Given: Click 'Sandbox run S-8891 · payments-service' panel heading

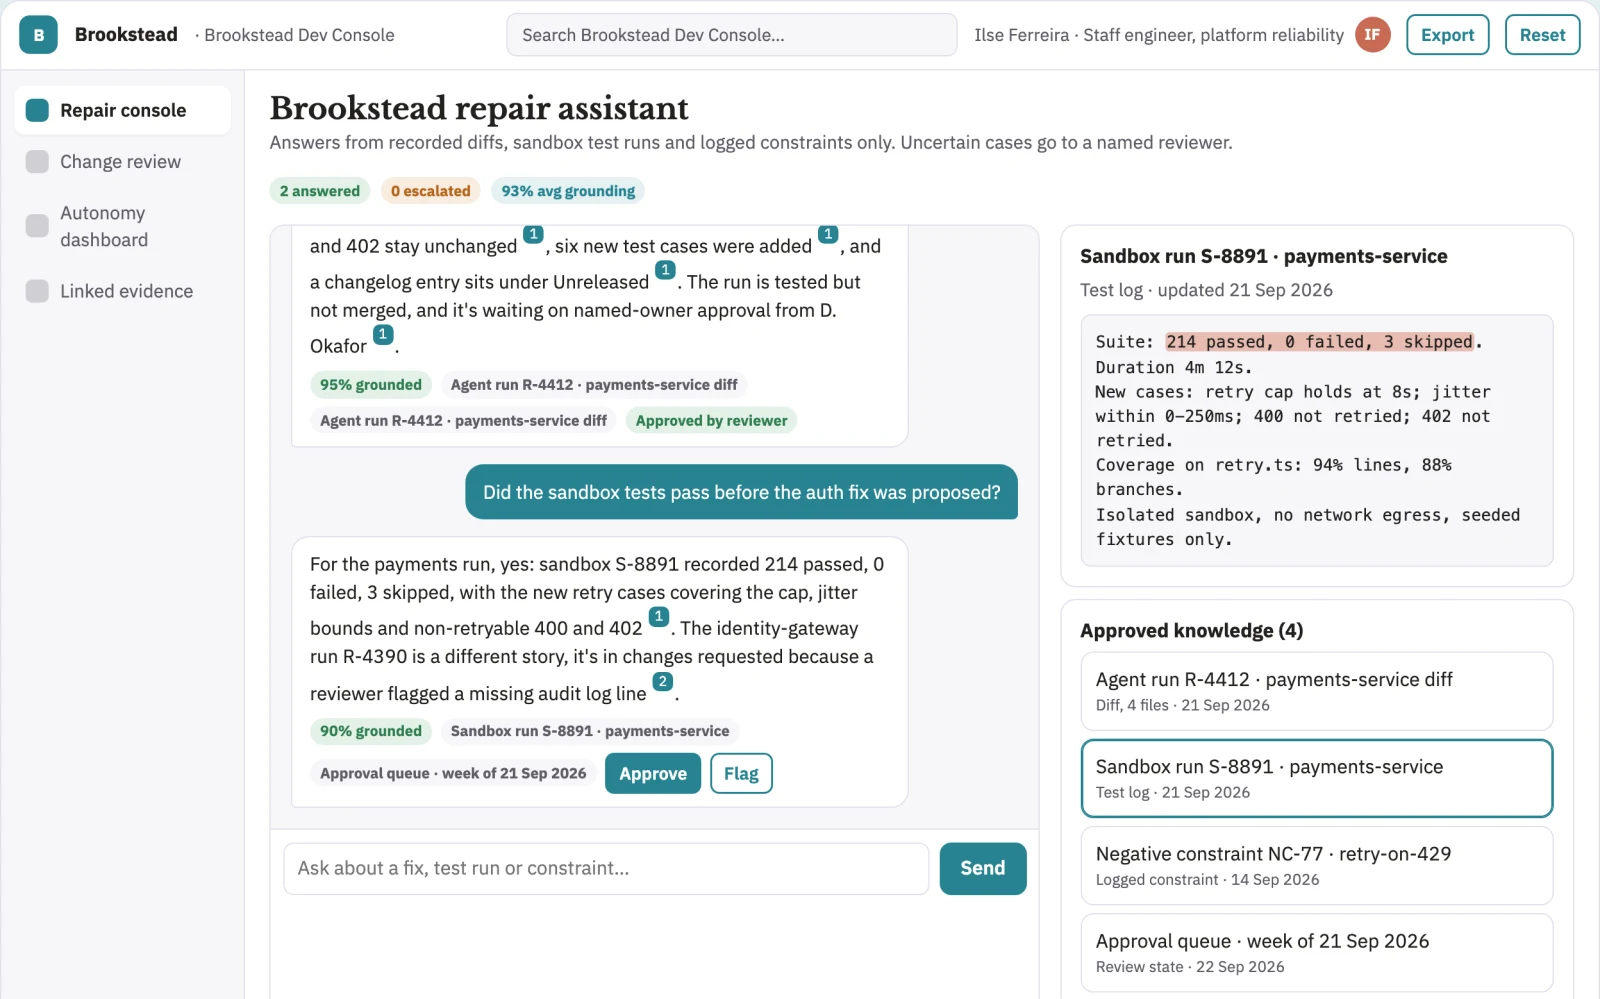Looking at the screenshot, I should pos(1264,256).
